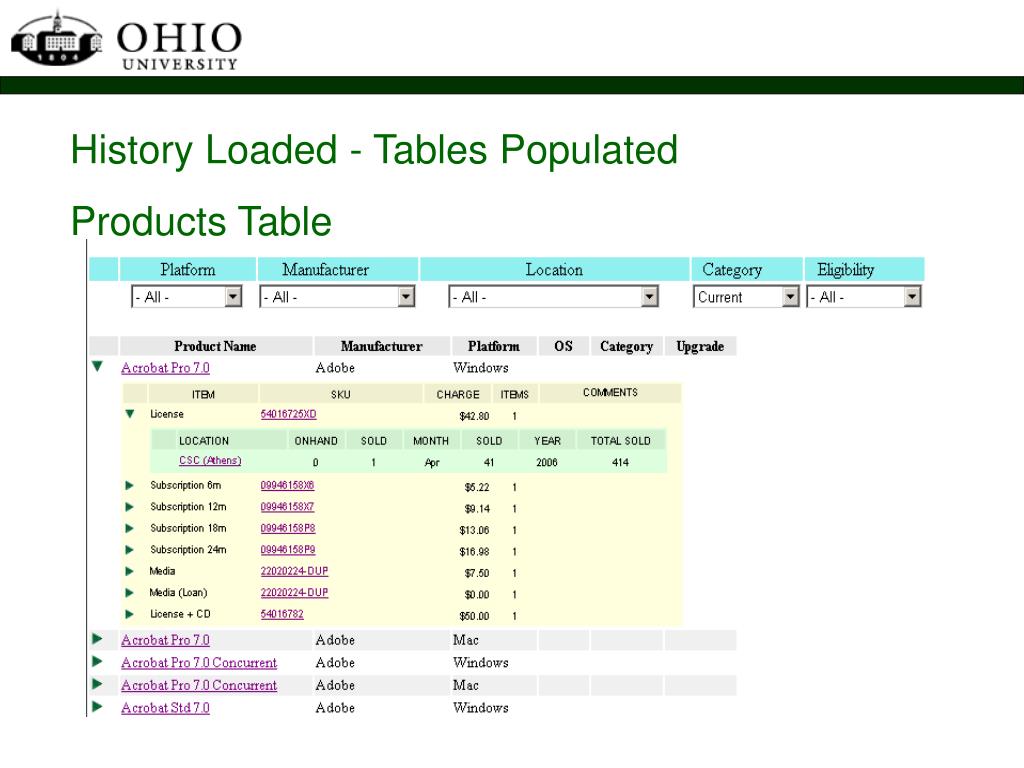1024x768 pixels.
Task: Click the CHARGE column header
Action: [458, 394]
